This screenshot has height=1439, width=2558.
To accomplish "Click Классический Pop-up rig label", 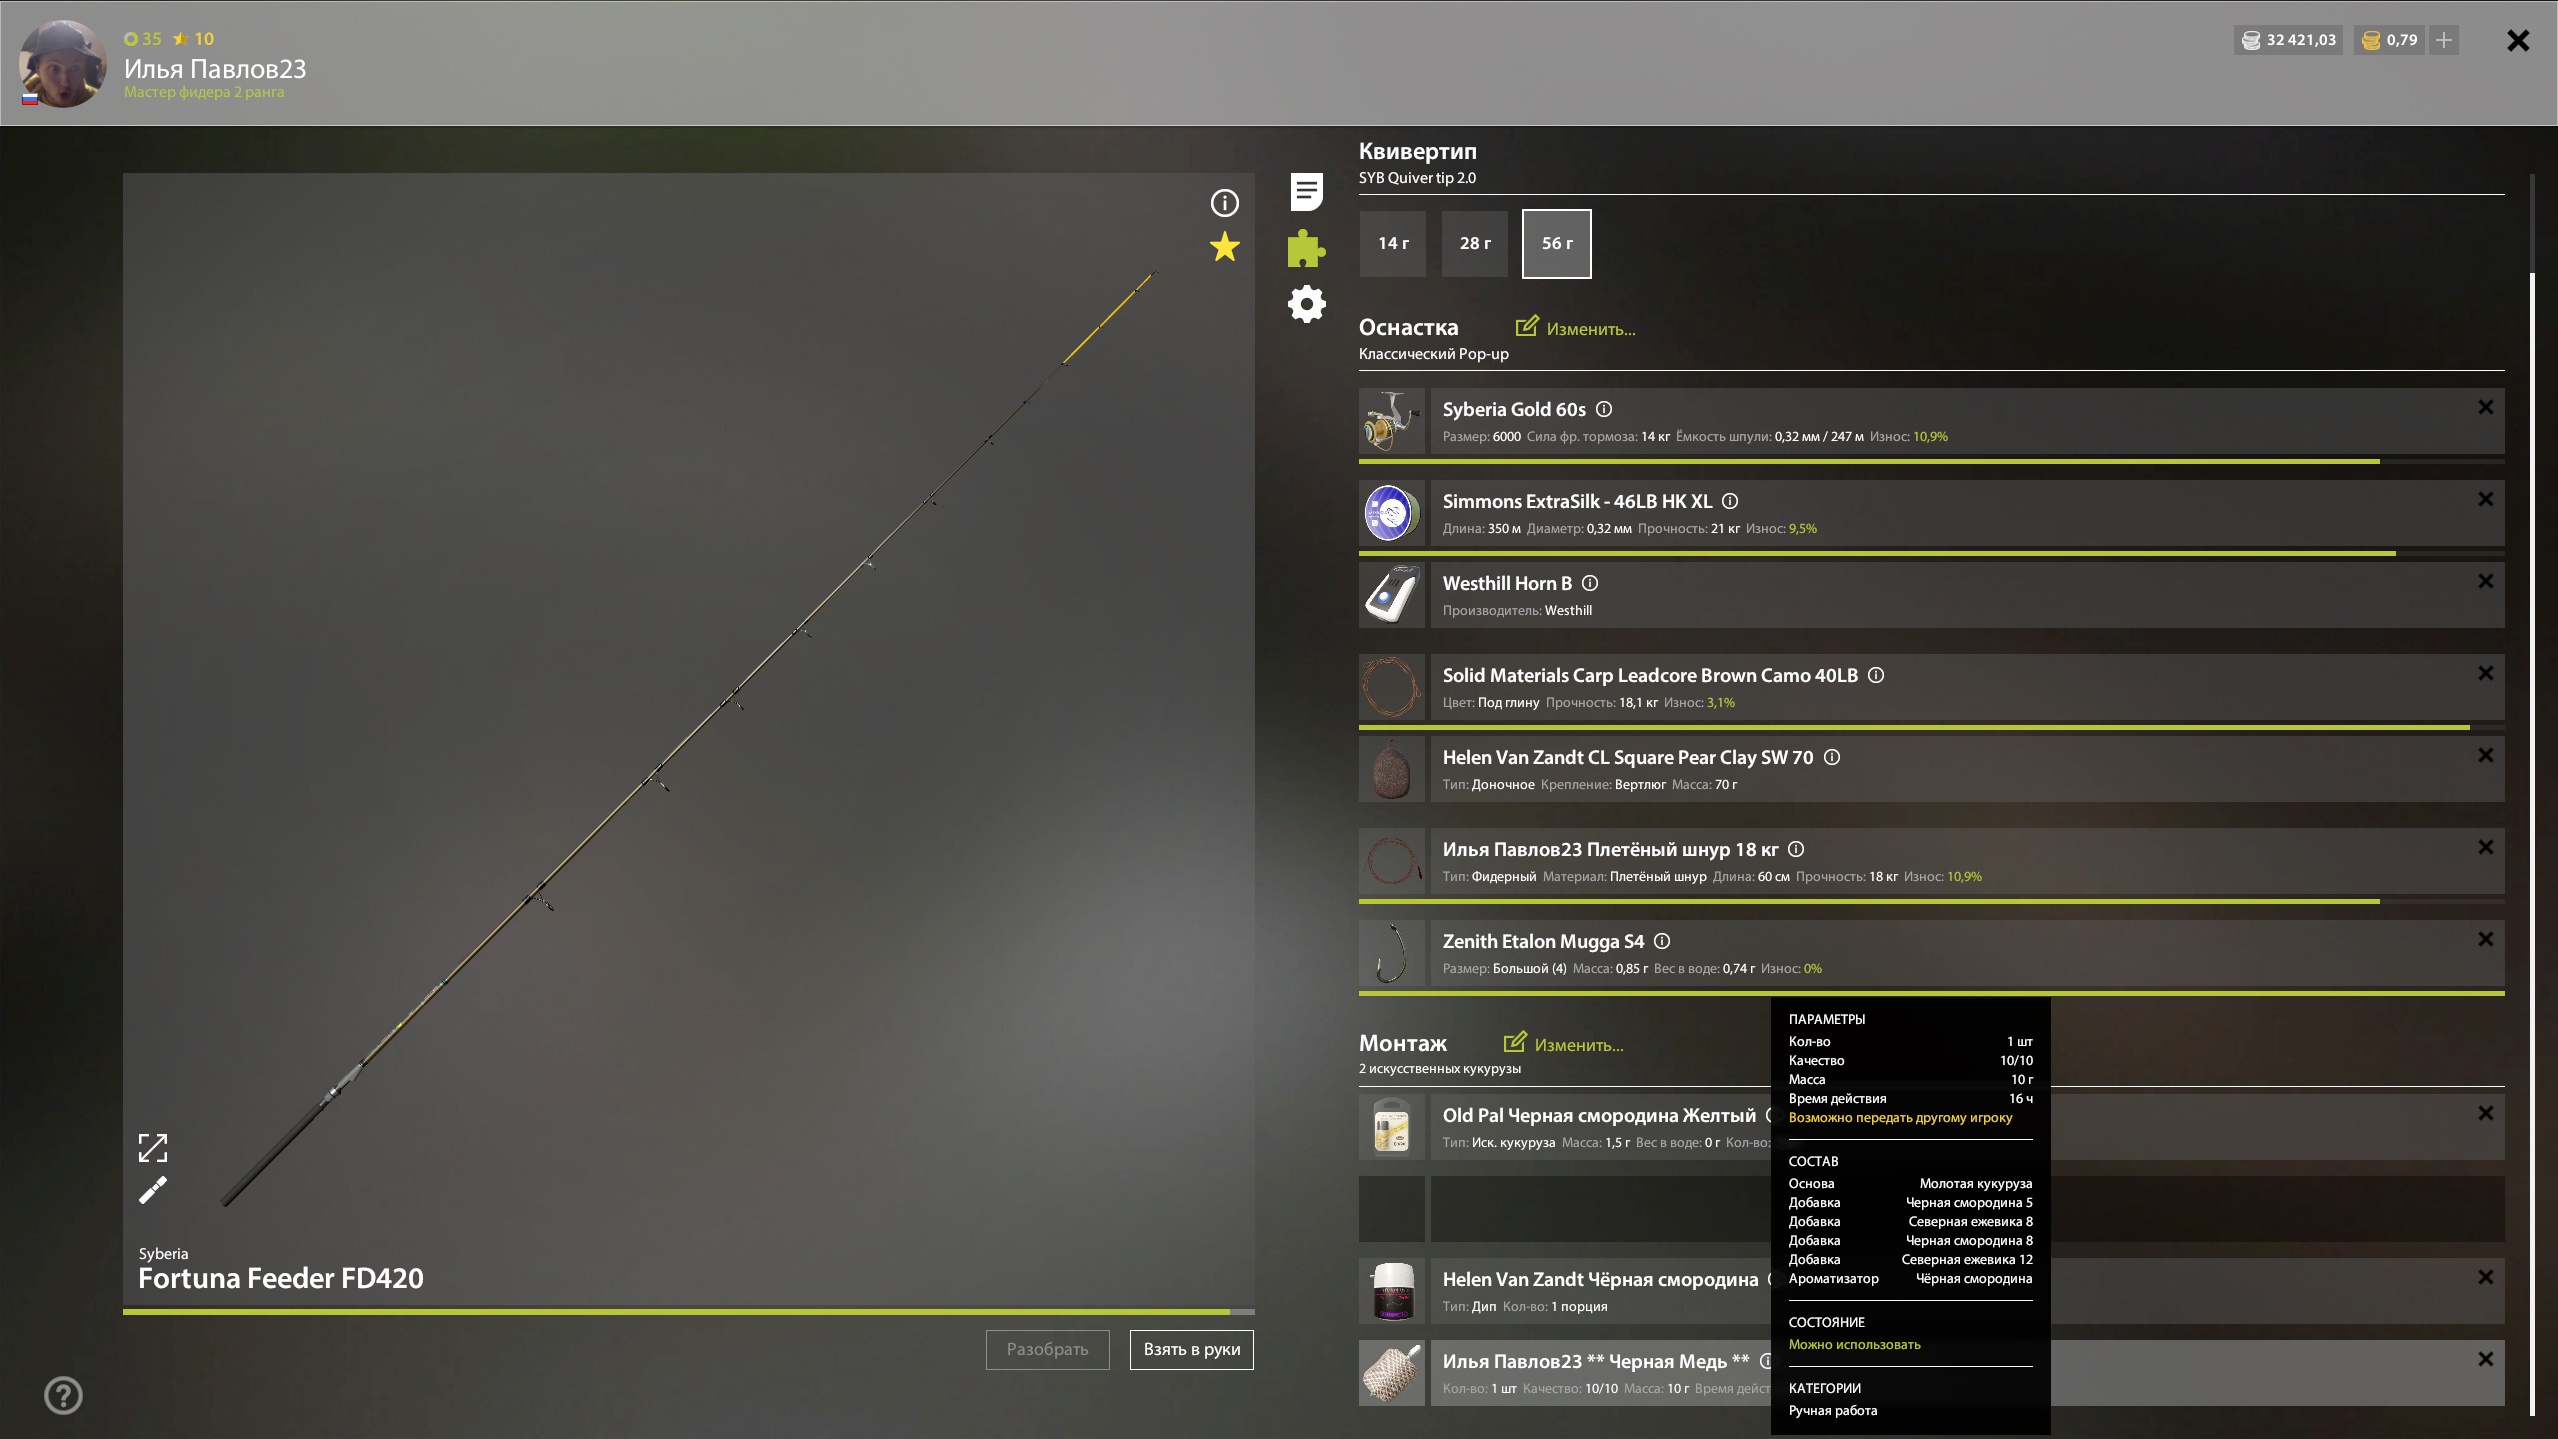I will pyautogui.click(x=1433, y=354).
